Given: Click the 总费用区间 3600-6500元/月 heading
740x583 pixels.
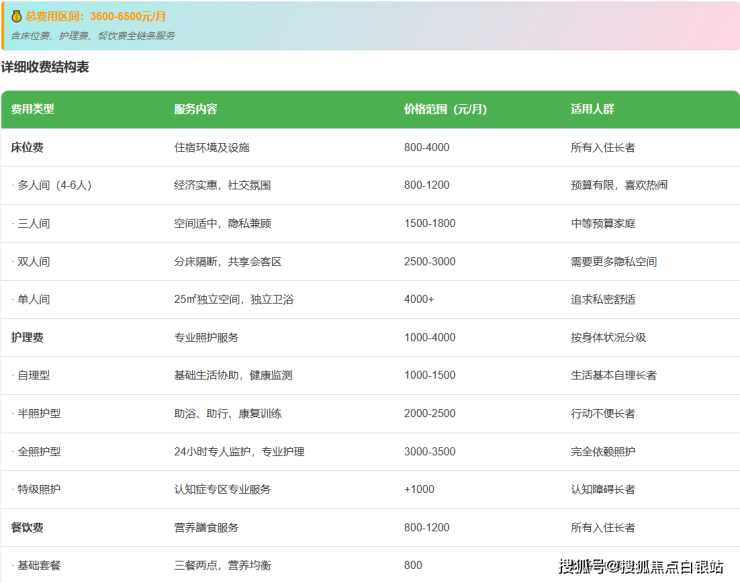Looking at the screenshot, I should [x=95, y=17].
